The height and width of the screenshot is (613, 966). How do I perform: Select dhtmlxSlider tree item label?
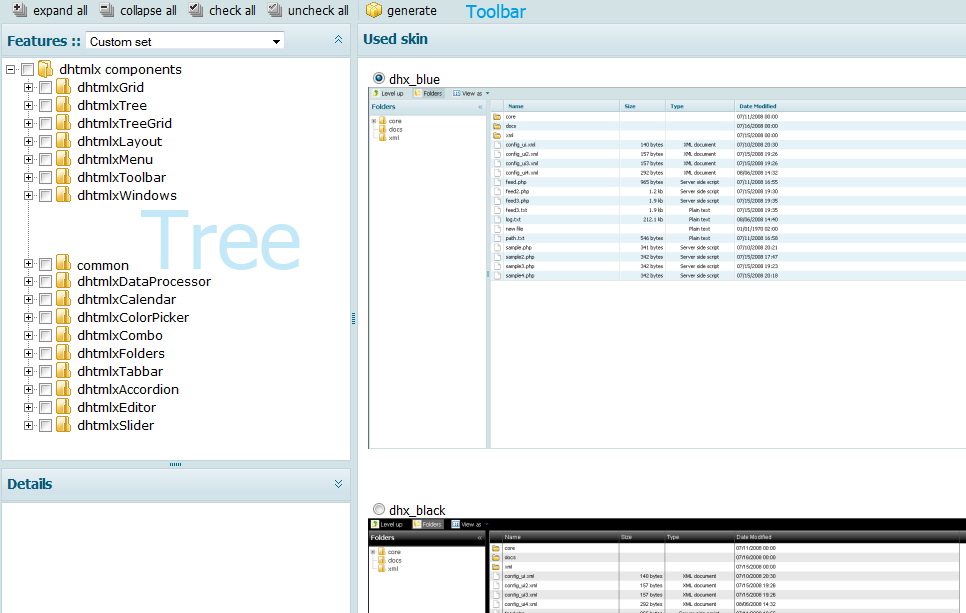click(x=115, y=426)
